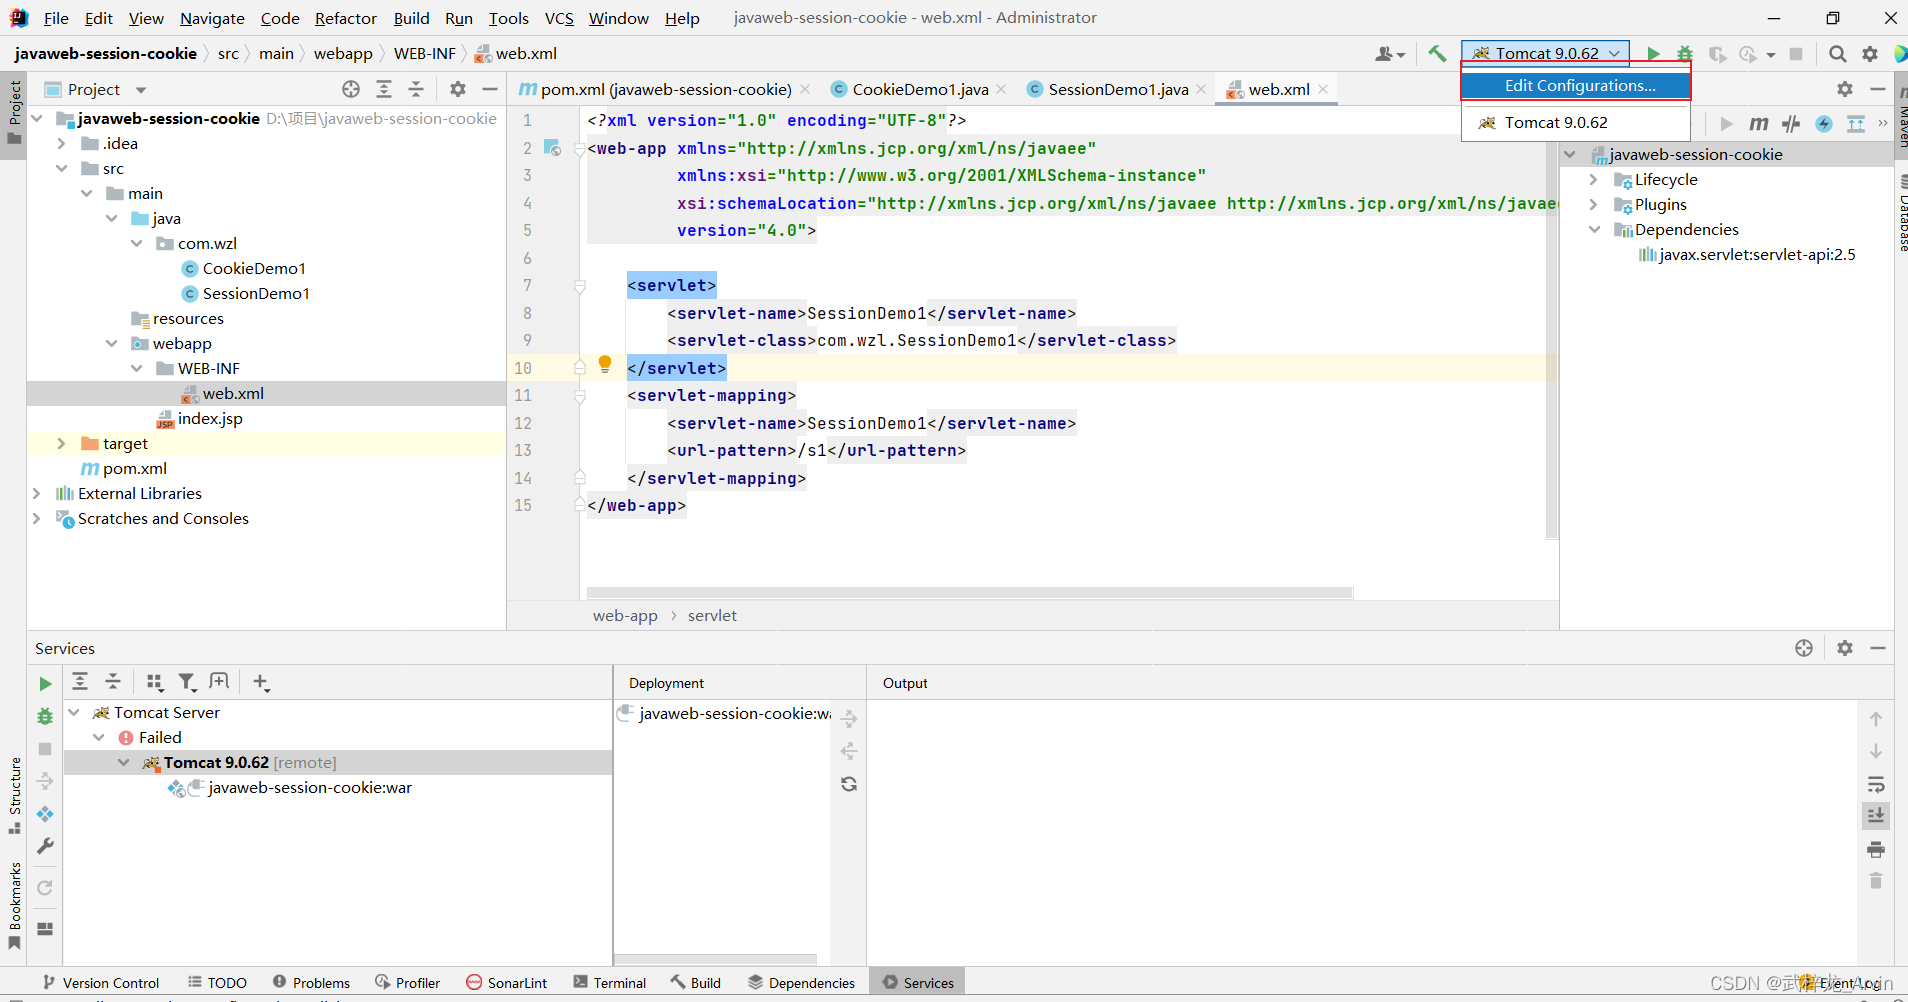
Task: Expand the .idea folder
Action: [62, 143]
